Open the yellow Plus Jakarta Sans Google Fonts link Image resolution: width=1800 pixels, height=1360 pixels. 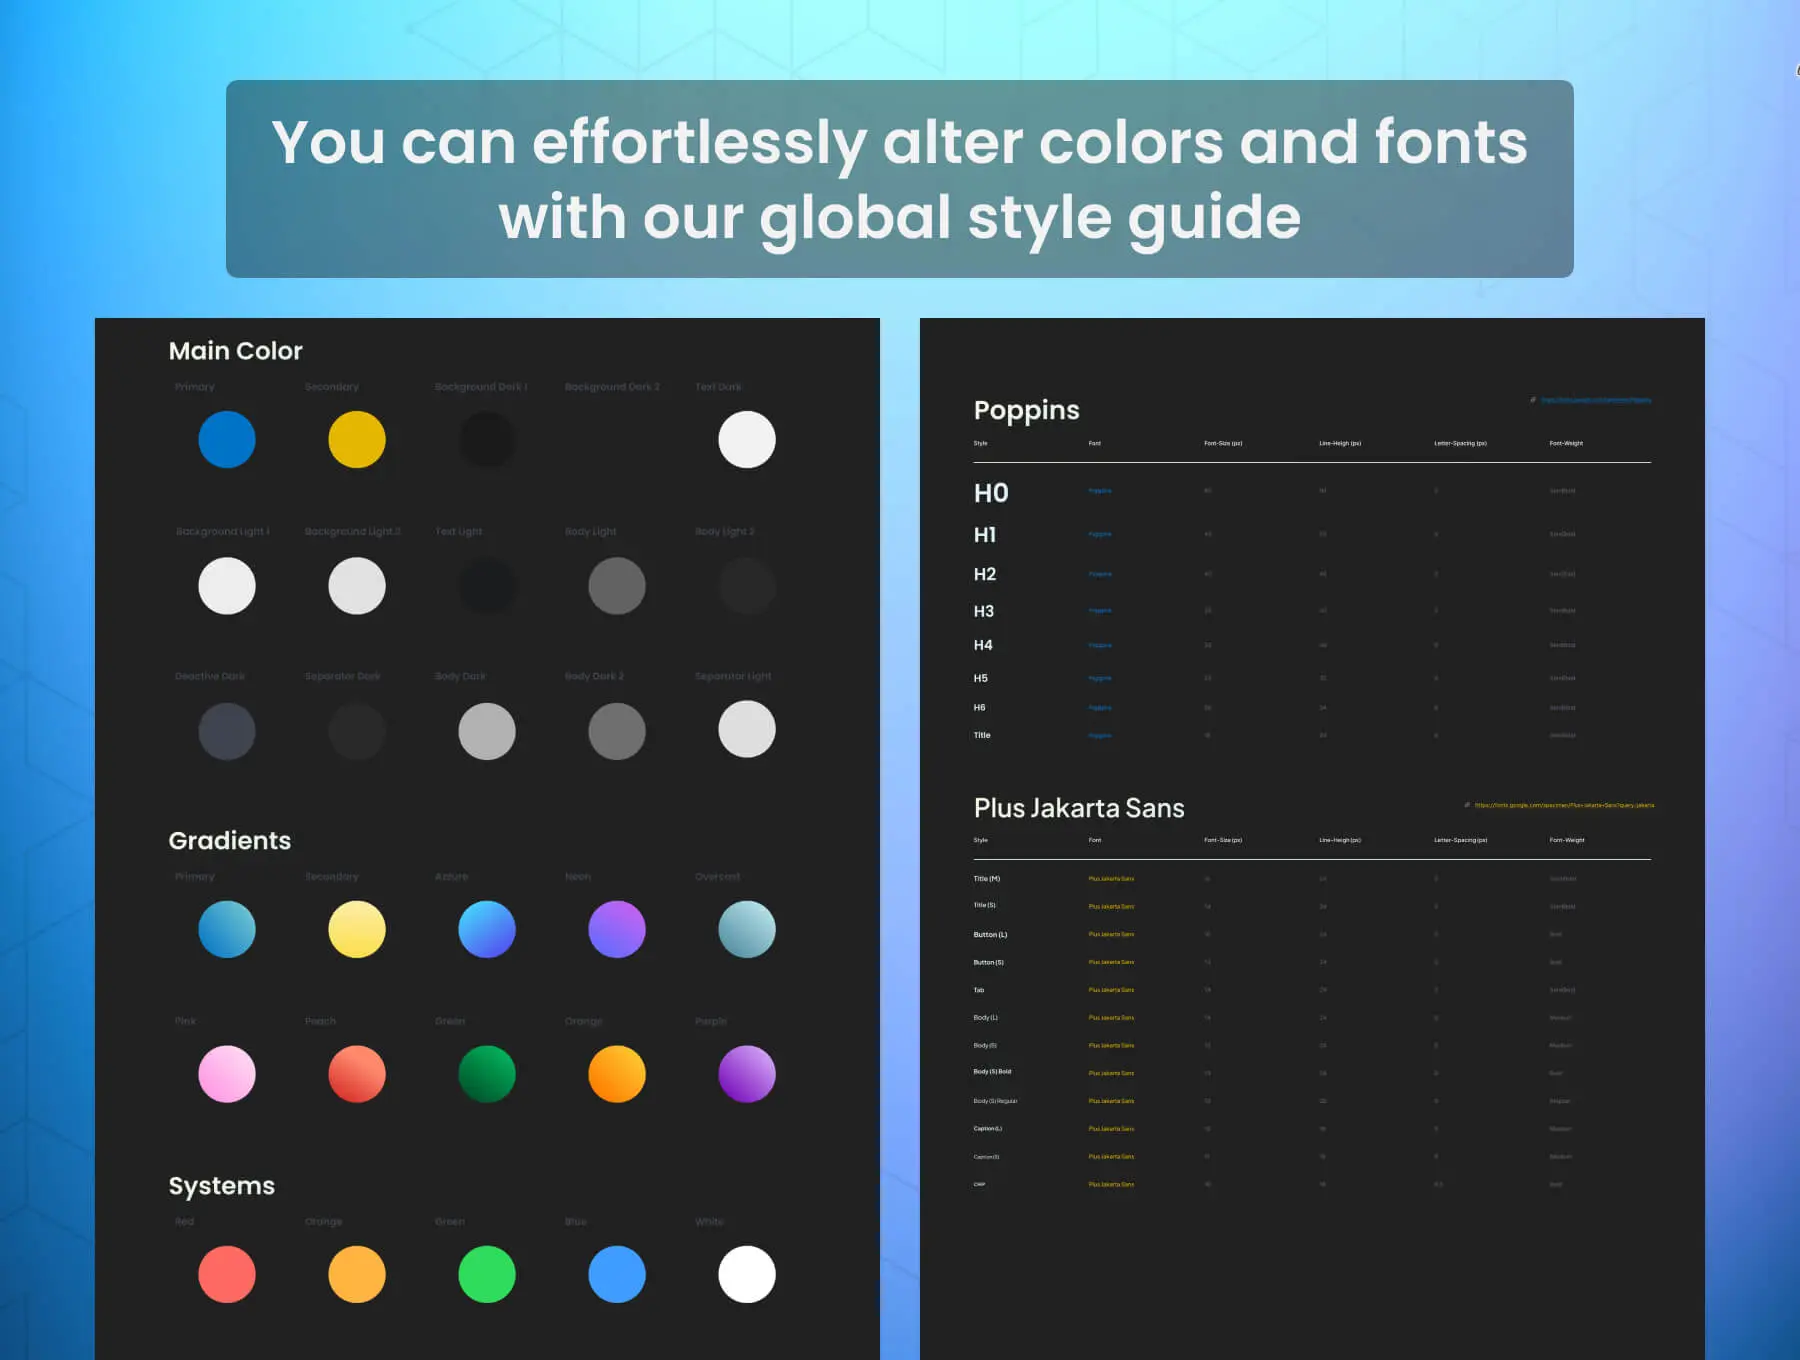click(1564, 805)
